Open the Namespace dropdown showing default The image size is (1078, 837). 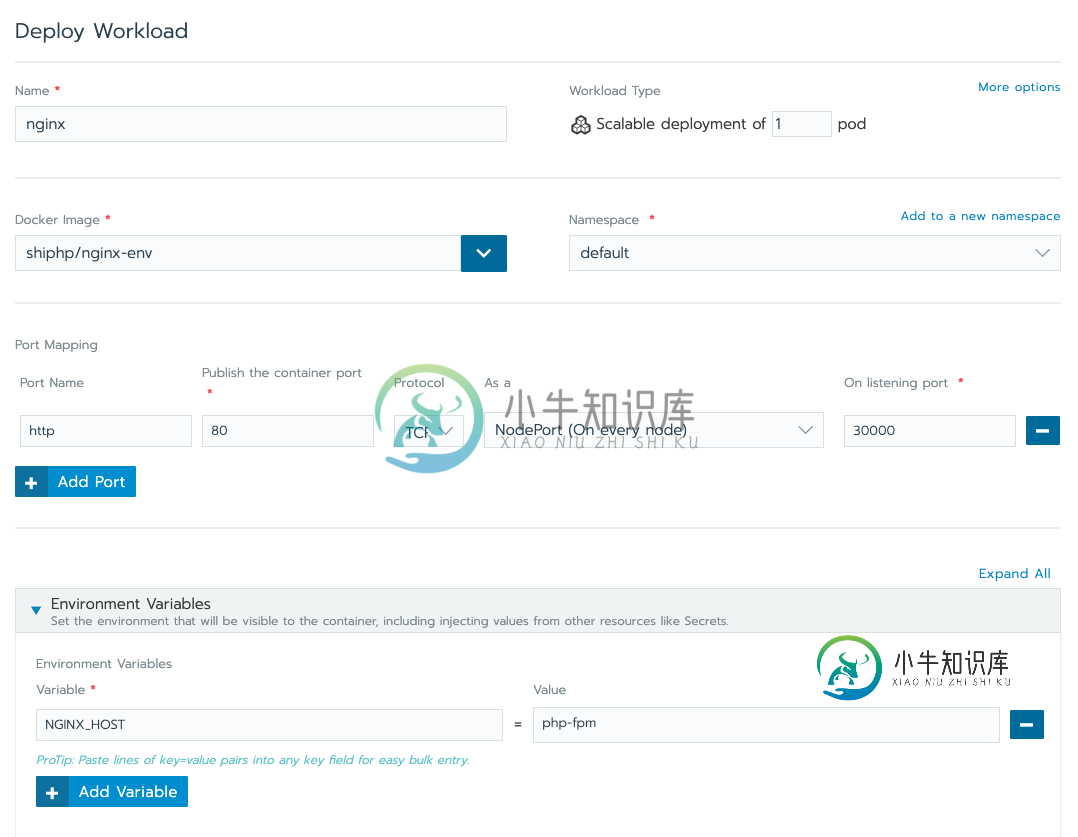(x=814, y=253)
